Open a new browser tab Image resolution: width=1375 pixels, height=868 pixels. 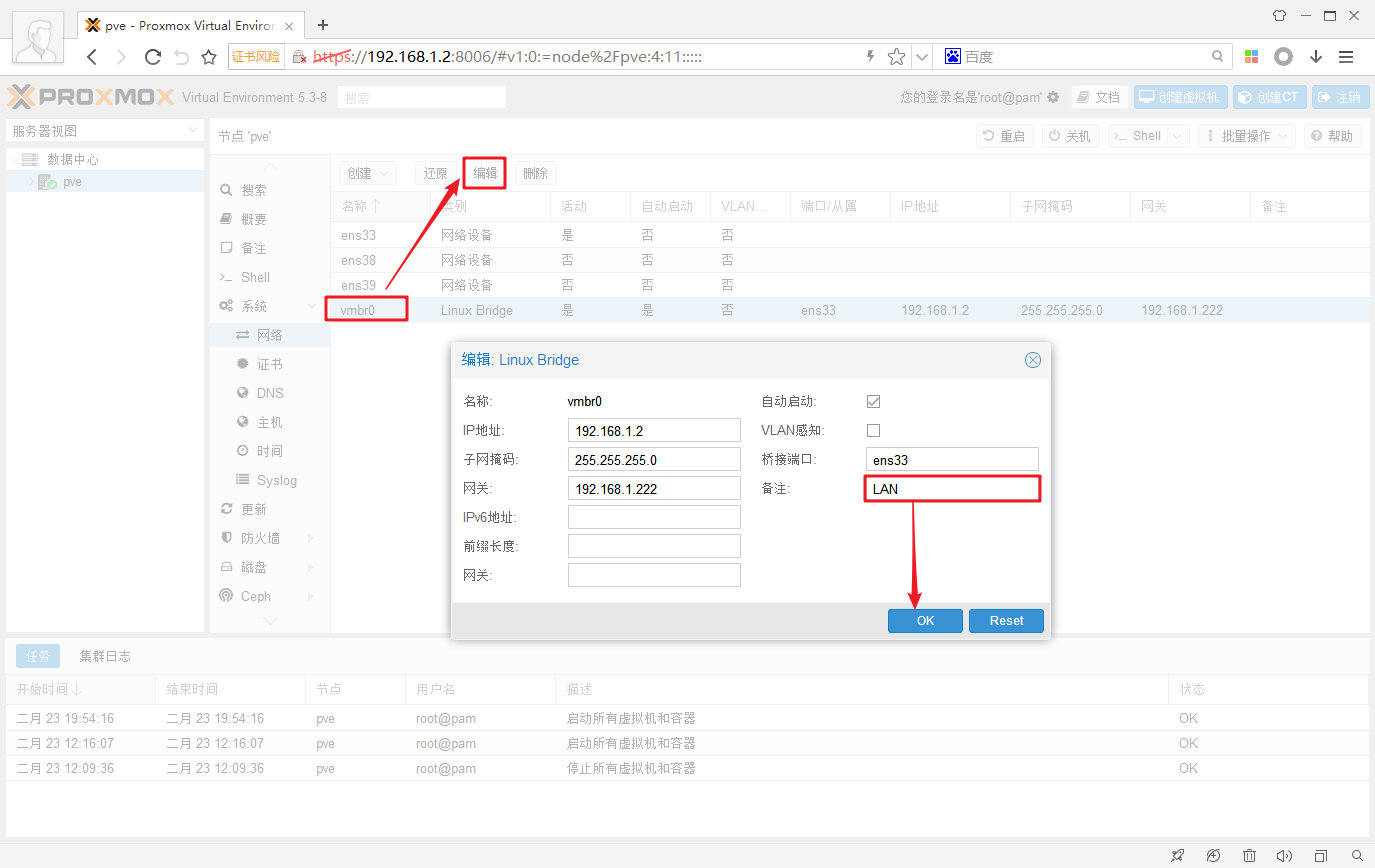(323, 25)
